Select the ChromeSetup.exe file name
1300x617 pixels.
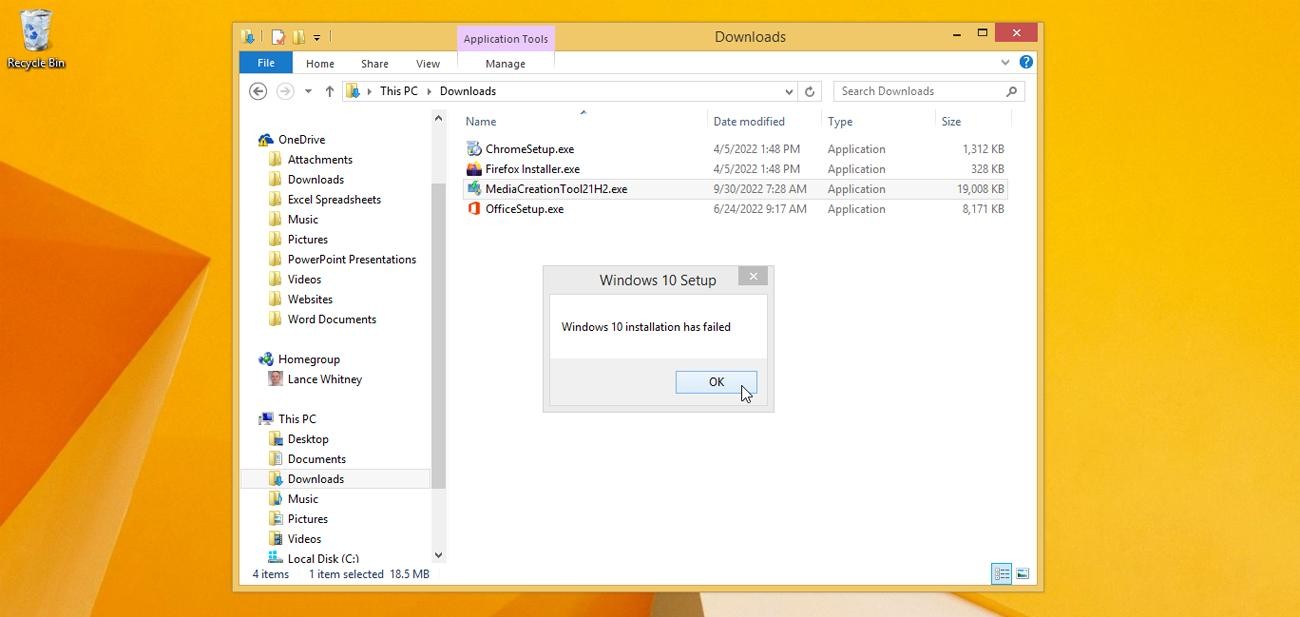(x=530, y=149)
